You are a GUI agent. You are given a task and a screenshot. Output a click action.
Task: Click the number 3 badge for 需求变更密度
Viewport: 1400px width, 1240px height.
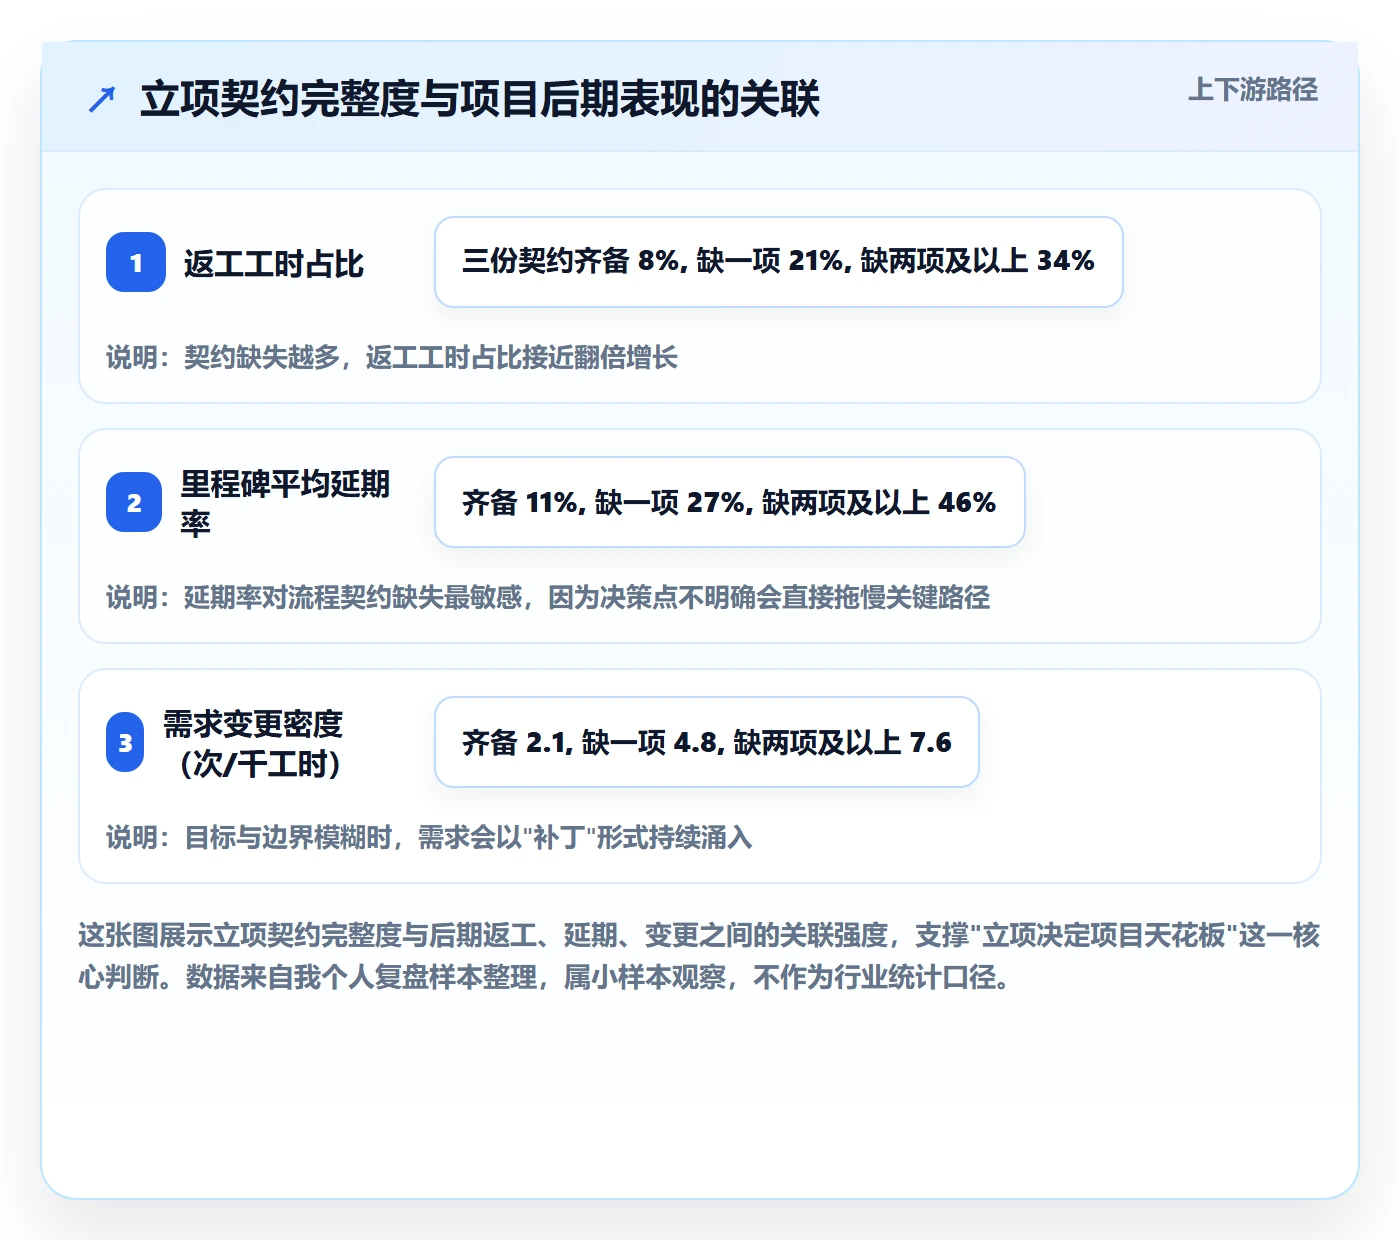(x=125, y=742)
